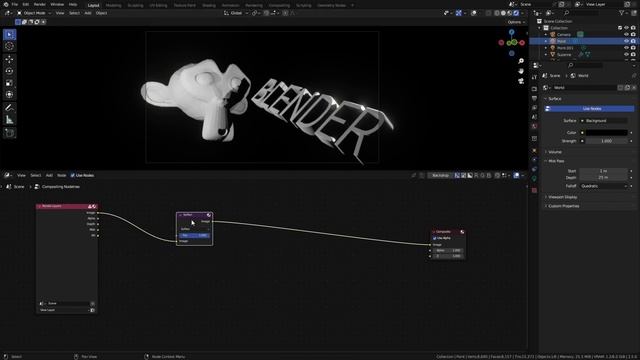640x360 pixels.
Task: Open compositor Node menu
Action: pos(62,176)
